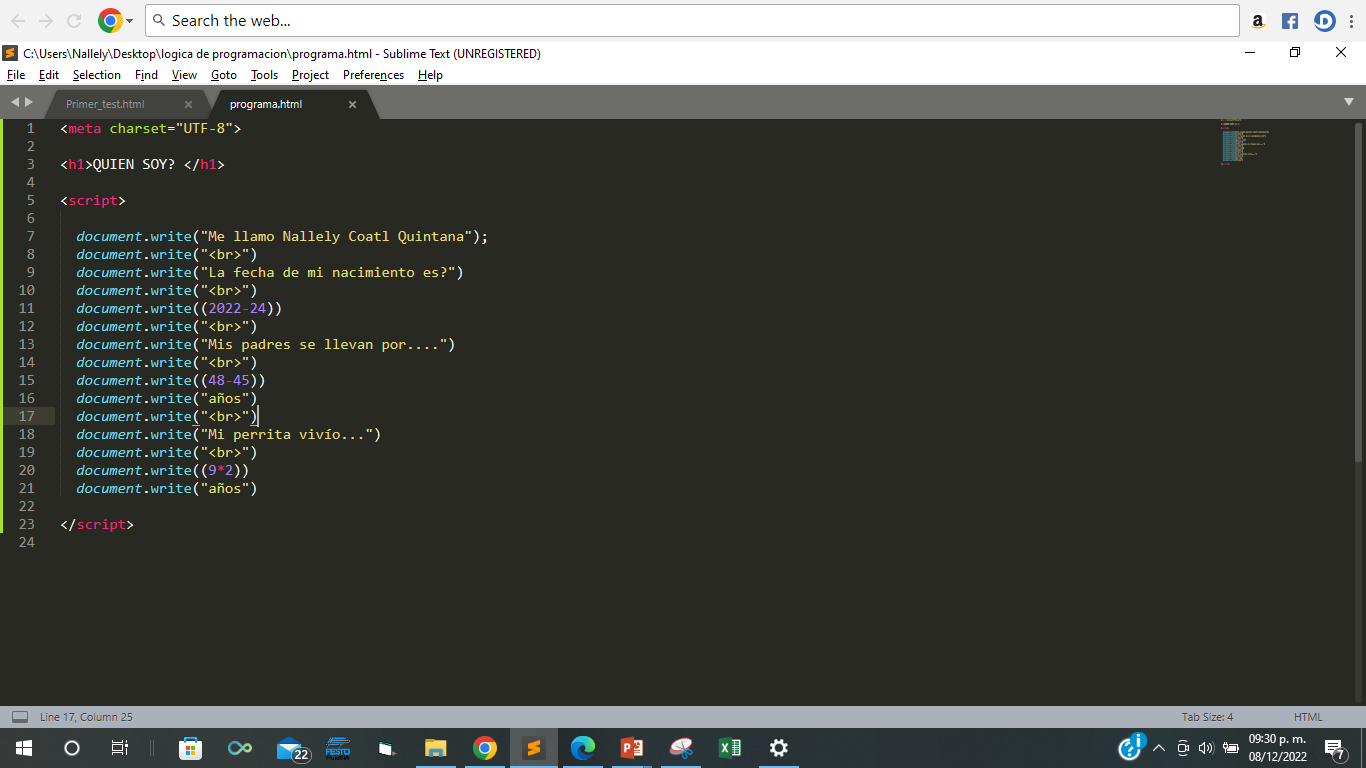Open the Amazon shortcut icon
Image resolution: width=1366 pixels, height=768 pixels.
tap(1259, 20)
